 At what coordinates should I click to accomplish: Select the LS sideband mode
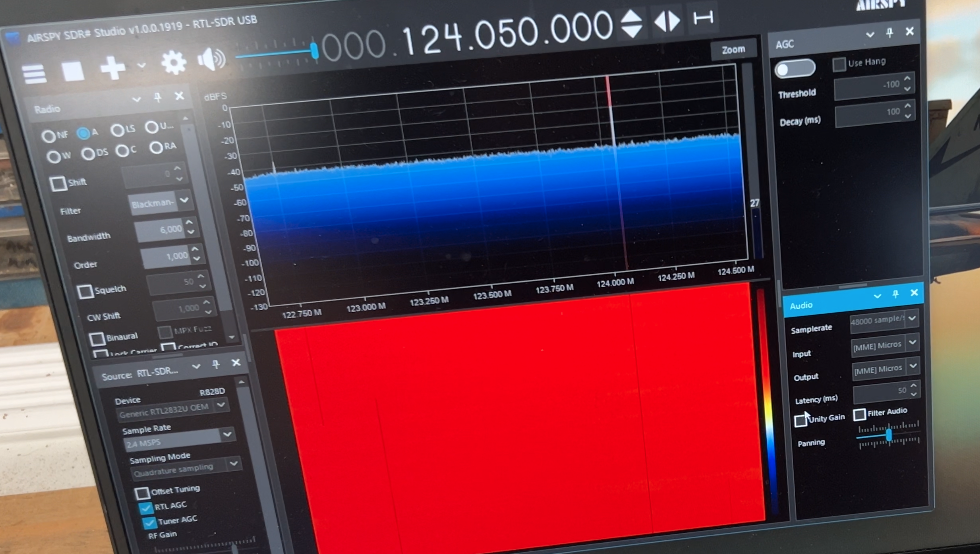click(118, 130)
